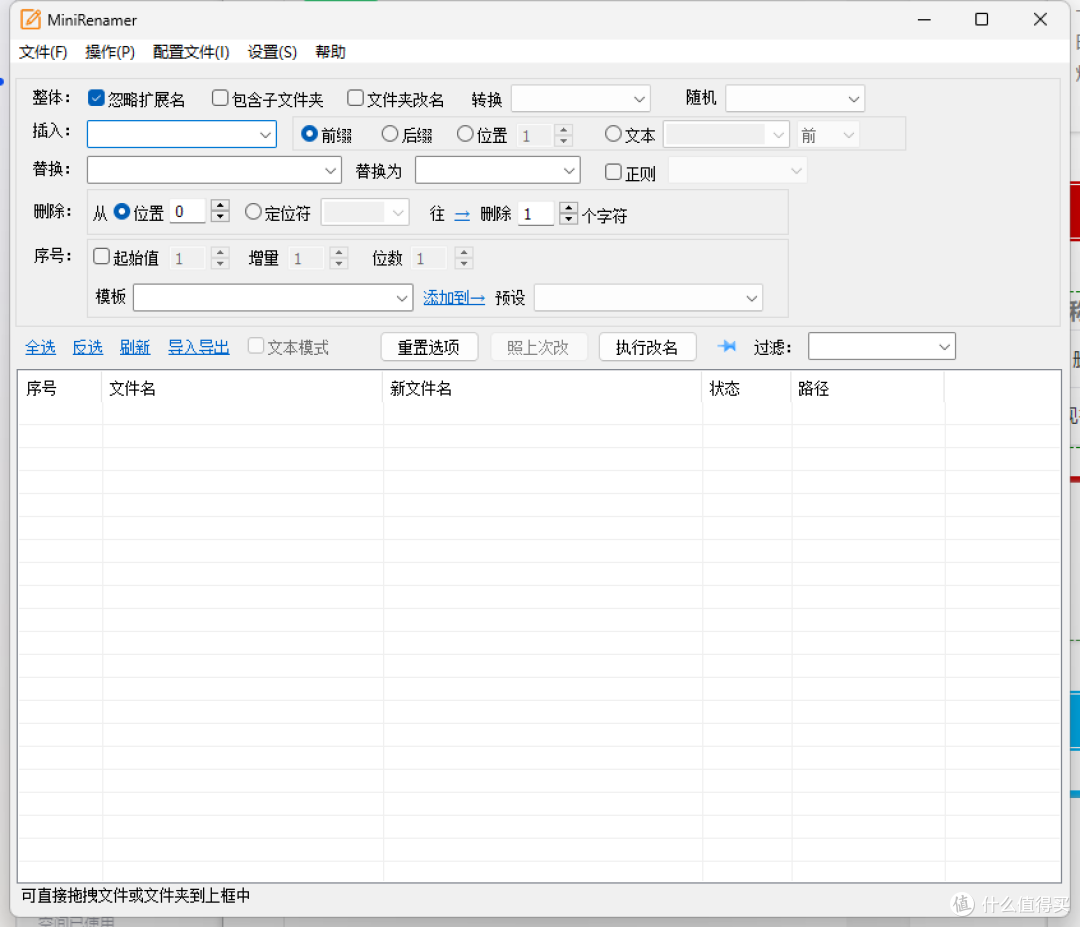Click the 导入导出 link

click(x=199, y=347)
